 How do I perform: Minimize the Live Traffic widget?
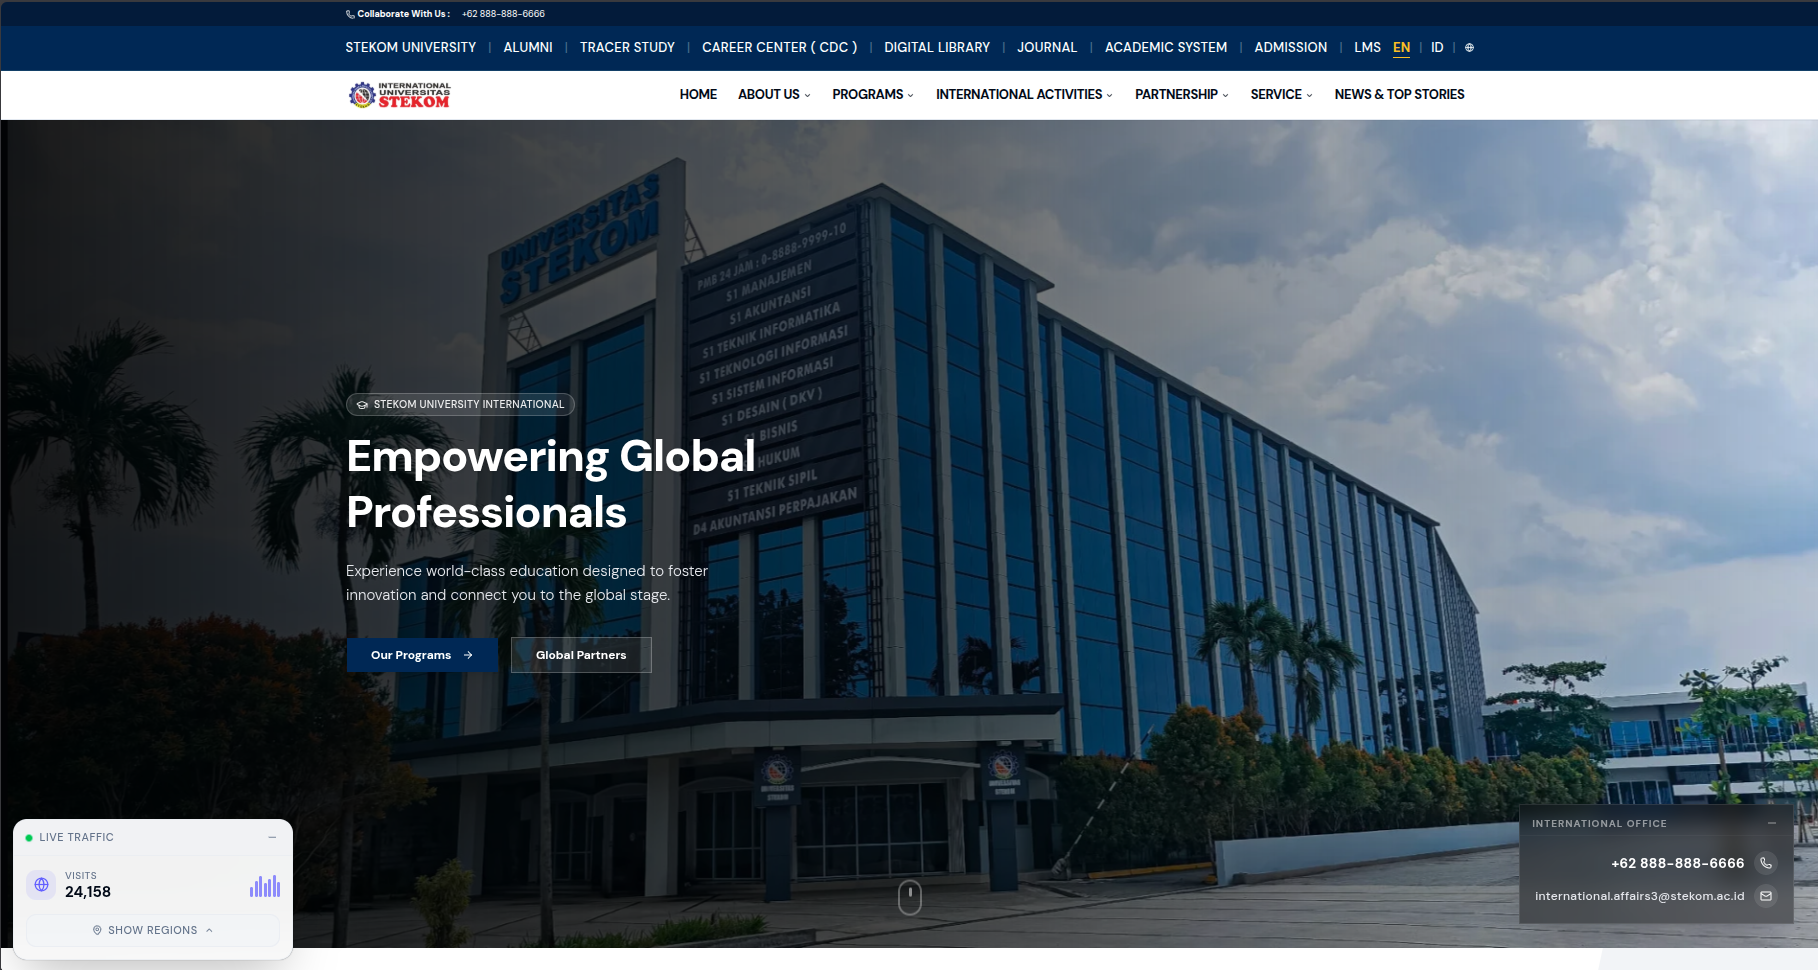coord(272,837)
